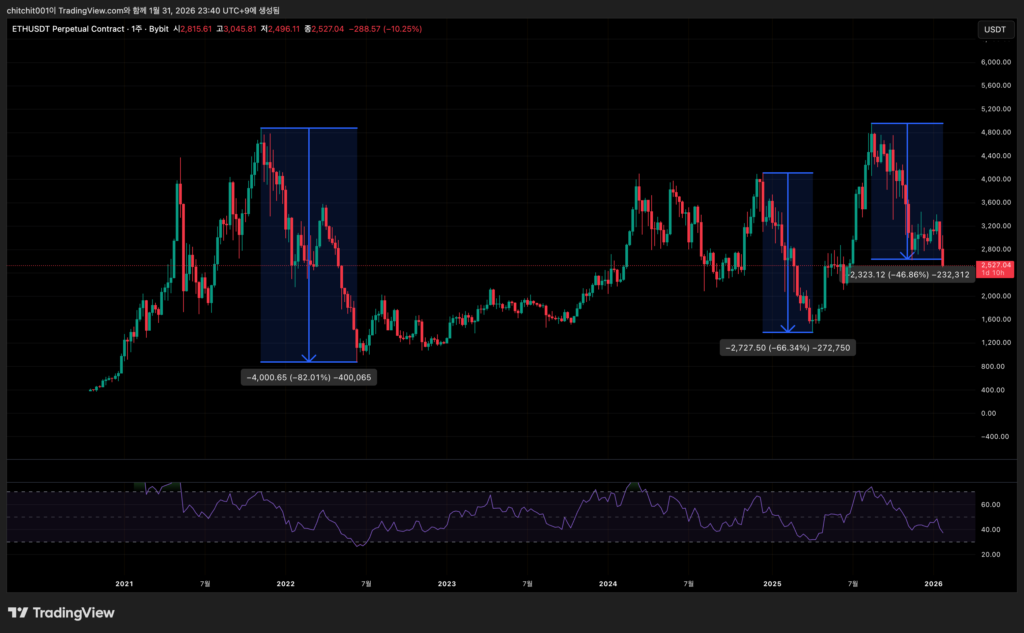
Task: Click the 2023 label on the time axis
Action: [x=447, y=583]
